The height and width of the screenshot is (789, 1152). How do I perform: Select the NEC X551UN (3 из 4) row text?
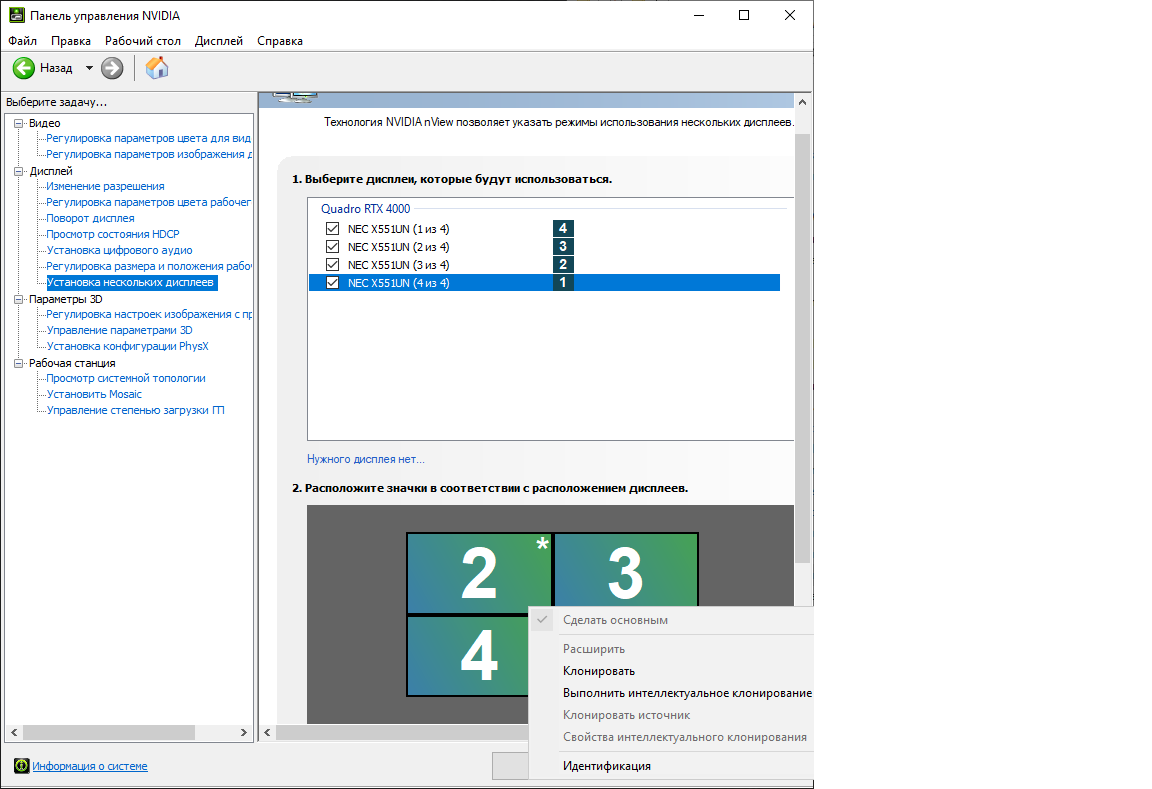pos(398,264)
